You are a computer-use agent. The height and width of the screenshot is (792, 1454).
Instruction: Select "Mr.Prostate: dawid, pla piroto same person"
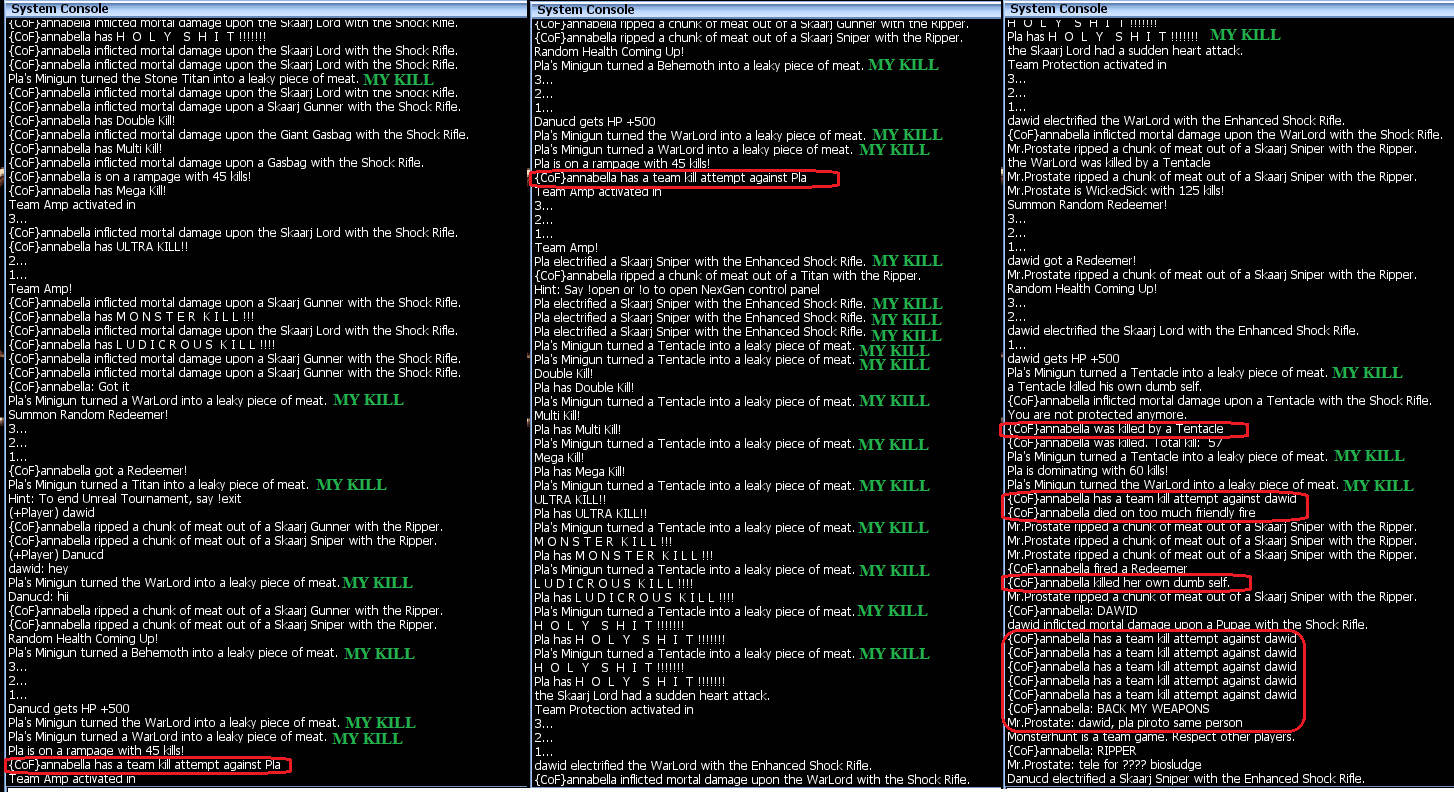click(1125, 722)
